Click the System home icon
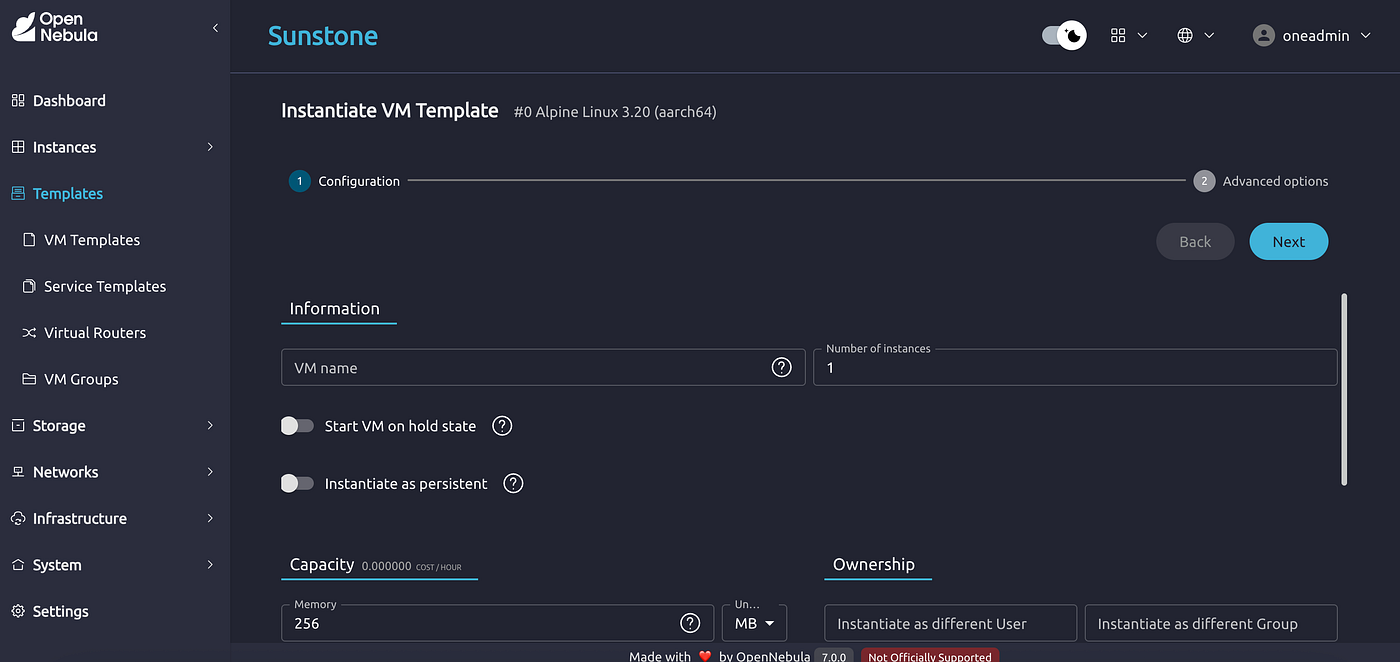Viewport: 1400px width, 662px height. coord(17,565)
